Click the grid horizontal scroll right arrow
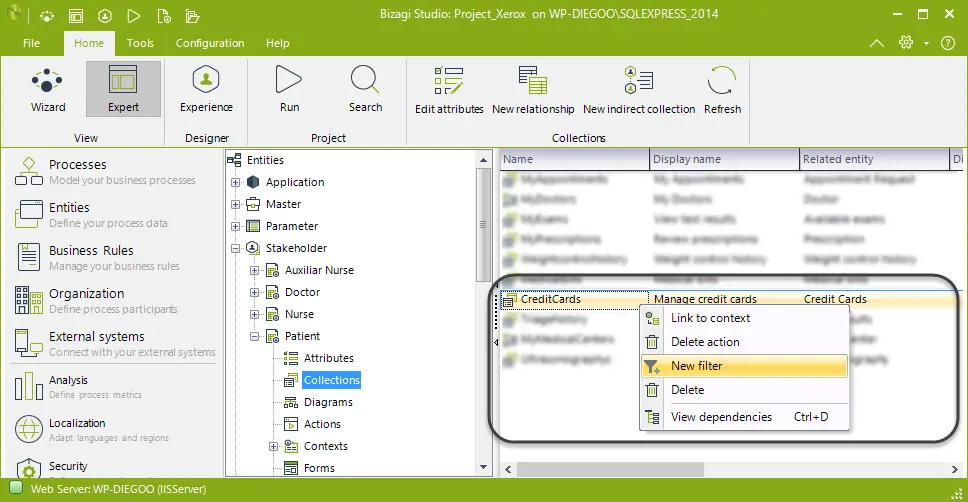 tap(954, 470)
